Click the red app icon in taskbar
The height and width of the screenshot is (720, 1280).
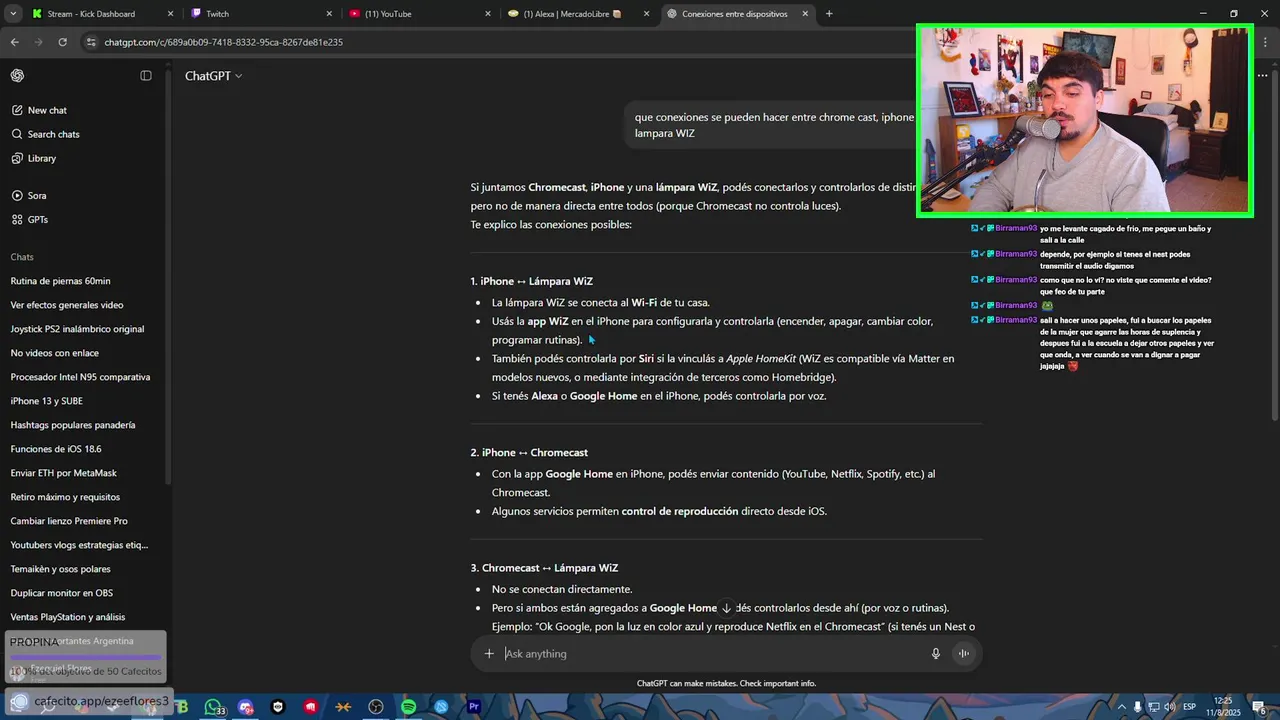point(311,707)
